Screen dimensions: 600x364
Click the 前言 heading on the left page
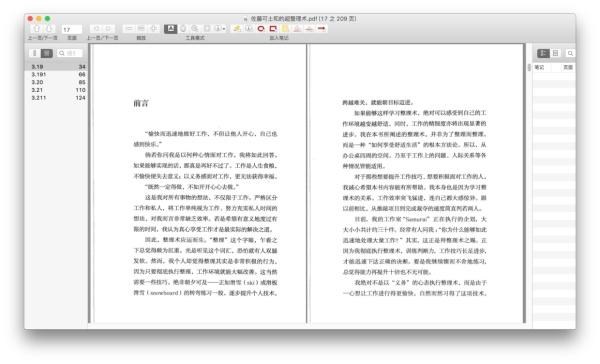pyautogui.click(x=141, y=103)
